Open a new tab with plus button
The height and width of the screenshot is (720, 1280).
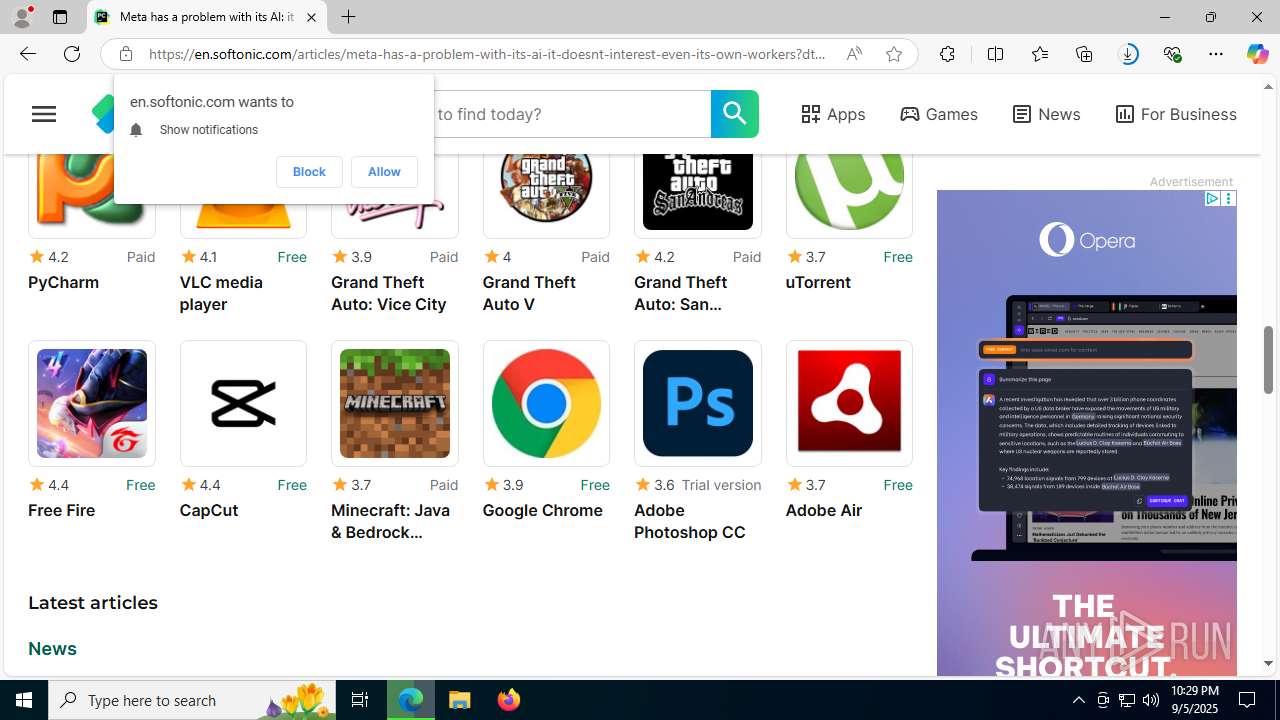[349, 17]
